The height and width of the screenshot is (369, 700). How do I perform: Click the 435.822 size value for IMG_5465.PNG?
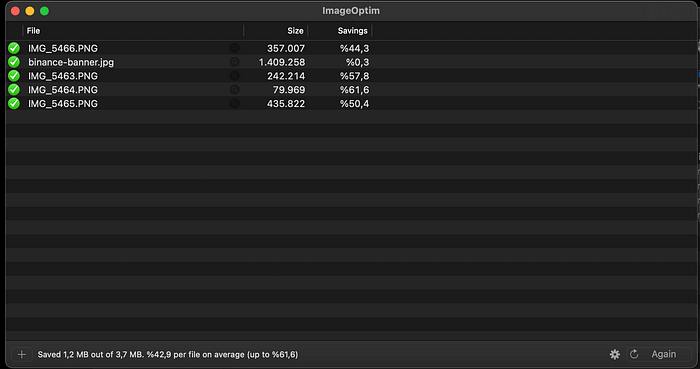[x=286, y=104]
